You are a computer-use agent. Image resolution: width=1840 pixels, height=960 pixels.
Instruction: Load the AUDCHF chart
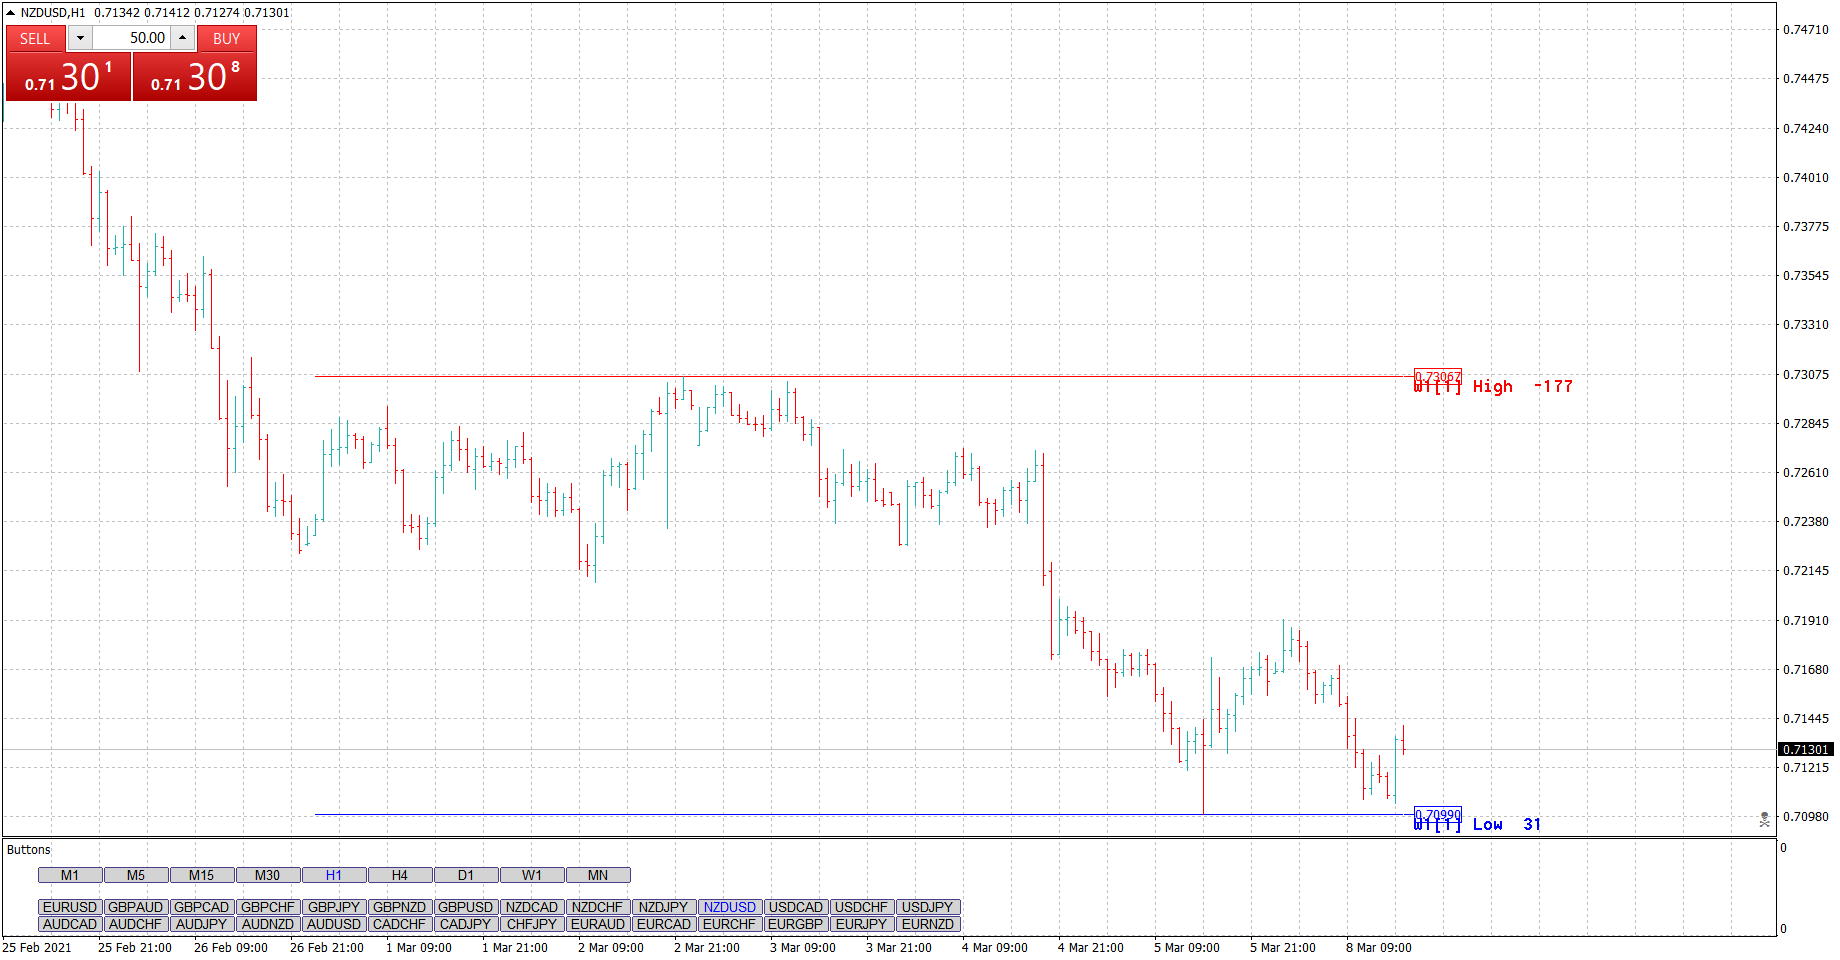[x=136, y=924]
